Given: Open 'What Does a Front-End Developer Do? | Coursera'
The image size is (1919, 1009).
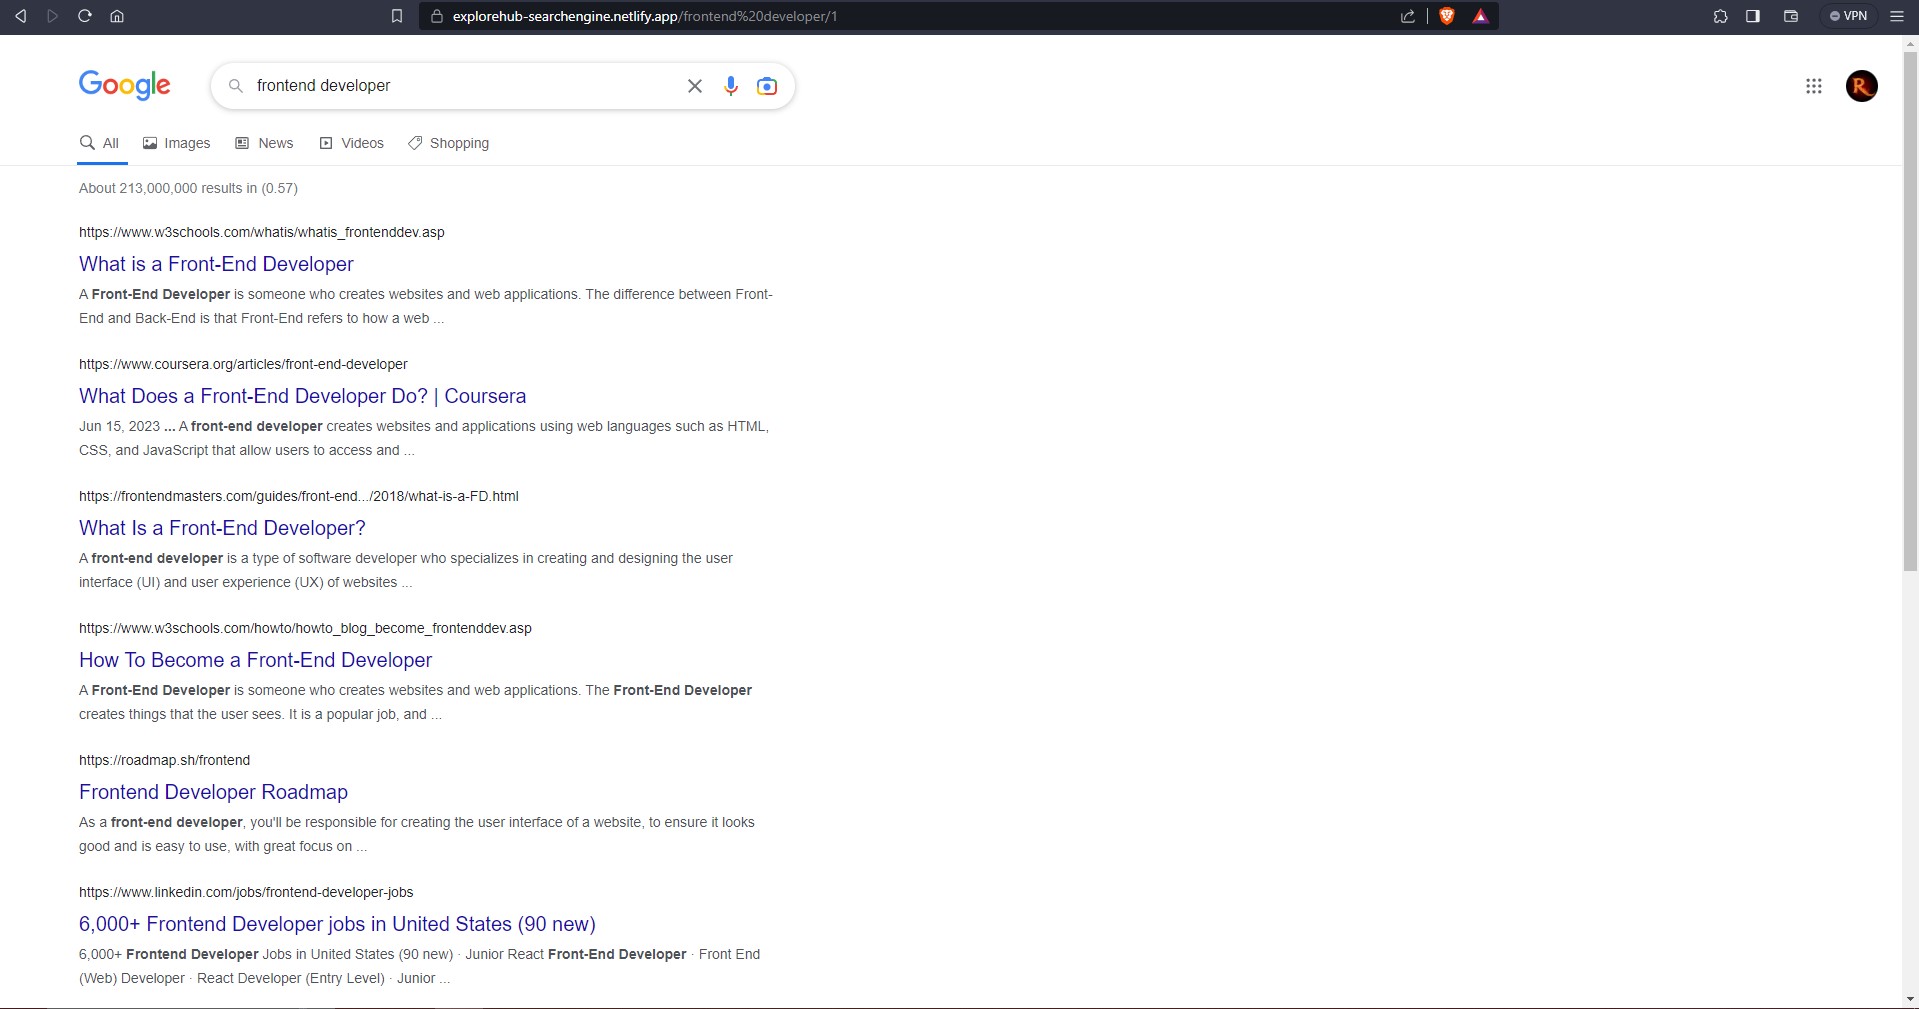Looking at the screenshot, I should (302, 396).
